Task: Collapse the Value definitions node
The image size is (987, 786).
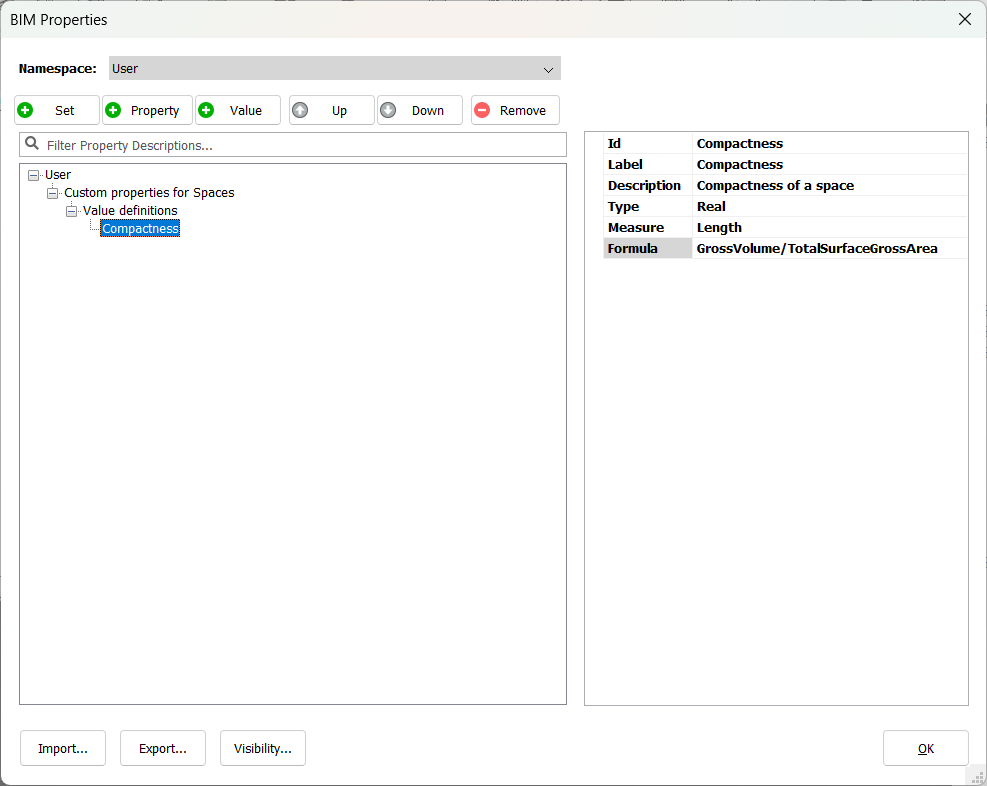Action: click(72, 211)
